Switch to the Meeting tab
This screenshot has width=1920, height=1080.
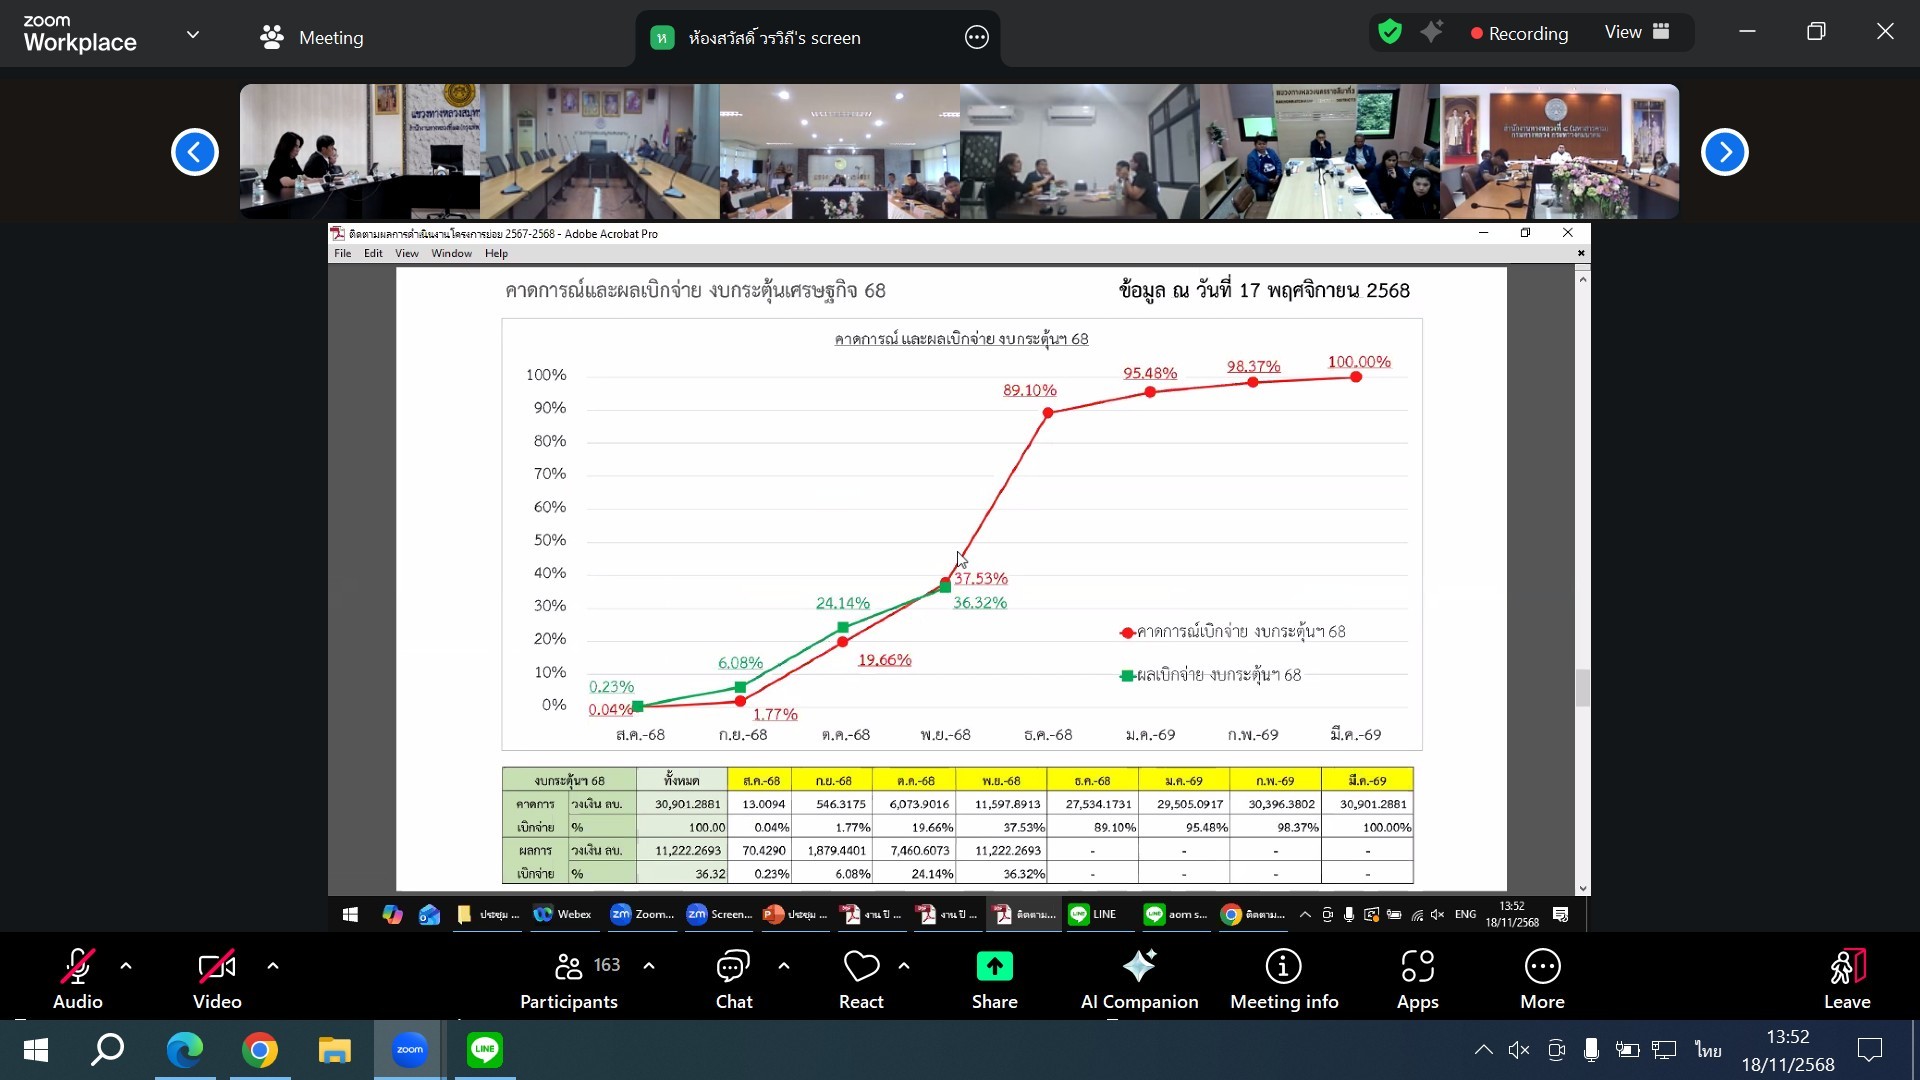[312, 38]
